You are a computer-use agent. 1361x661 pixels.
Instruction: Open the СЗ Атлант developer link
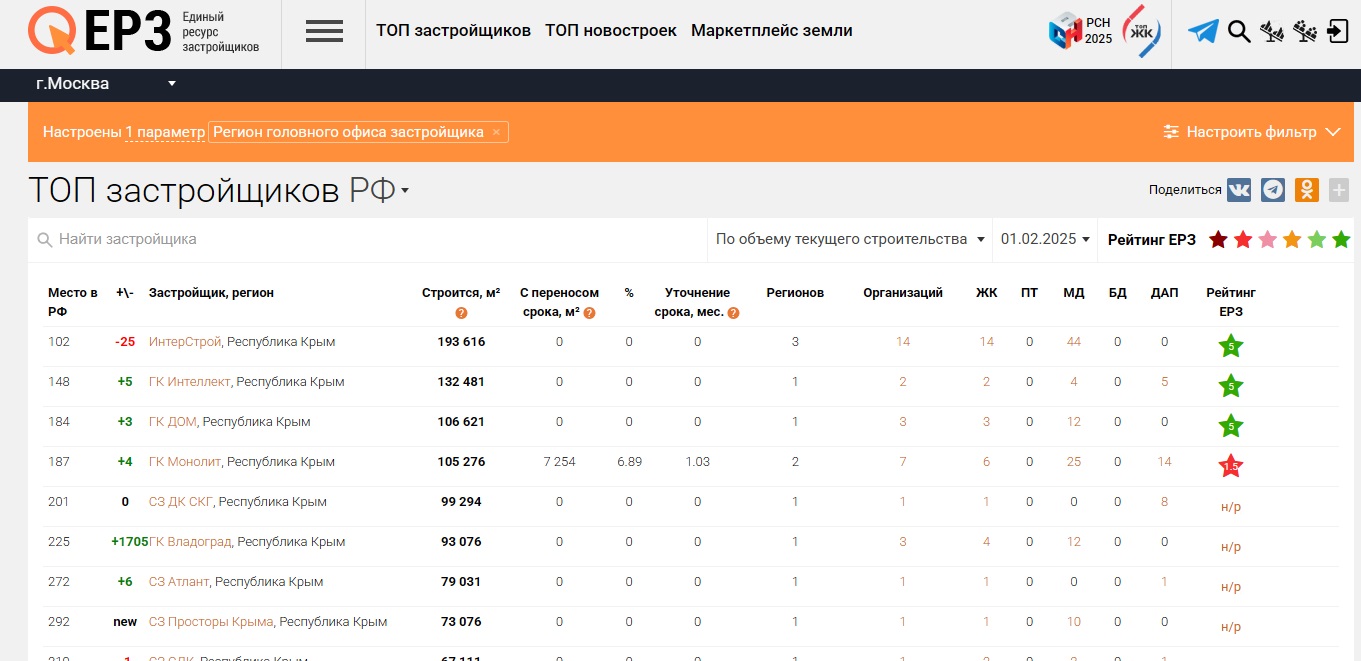pos(179,582)
